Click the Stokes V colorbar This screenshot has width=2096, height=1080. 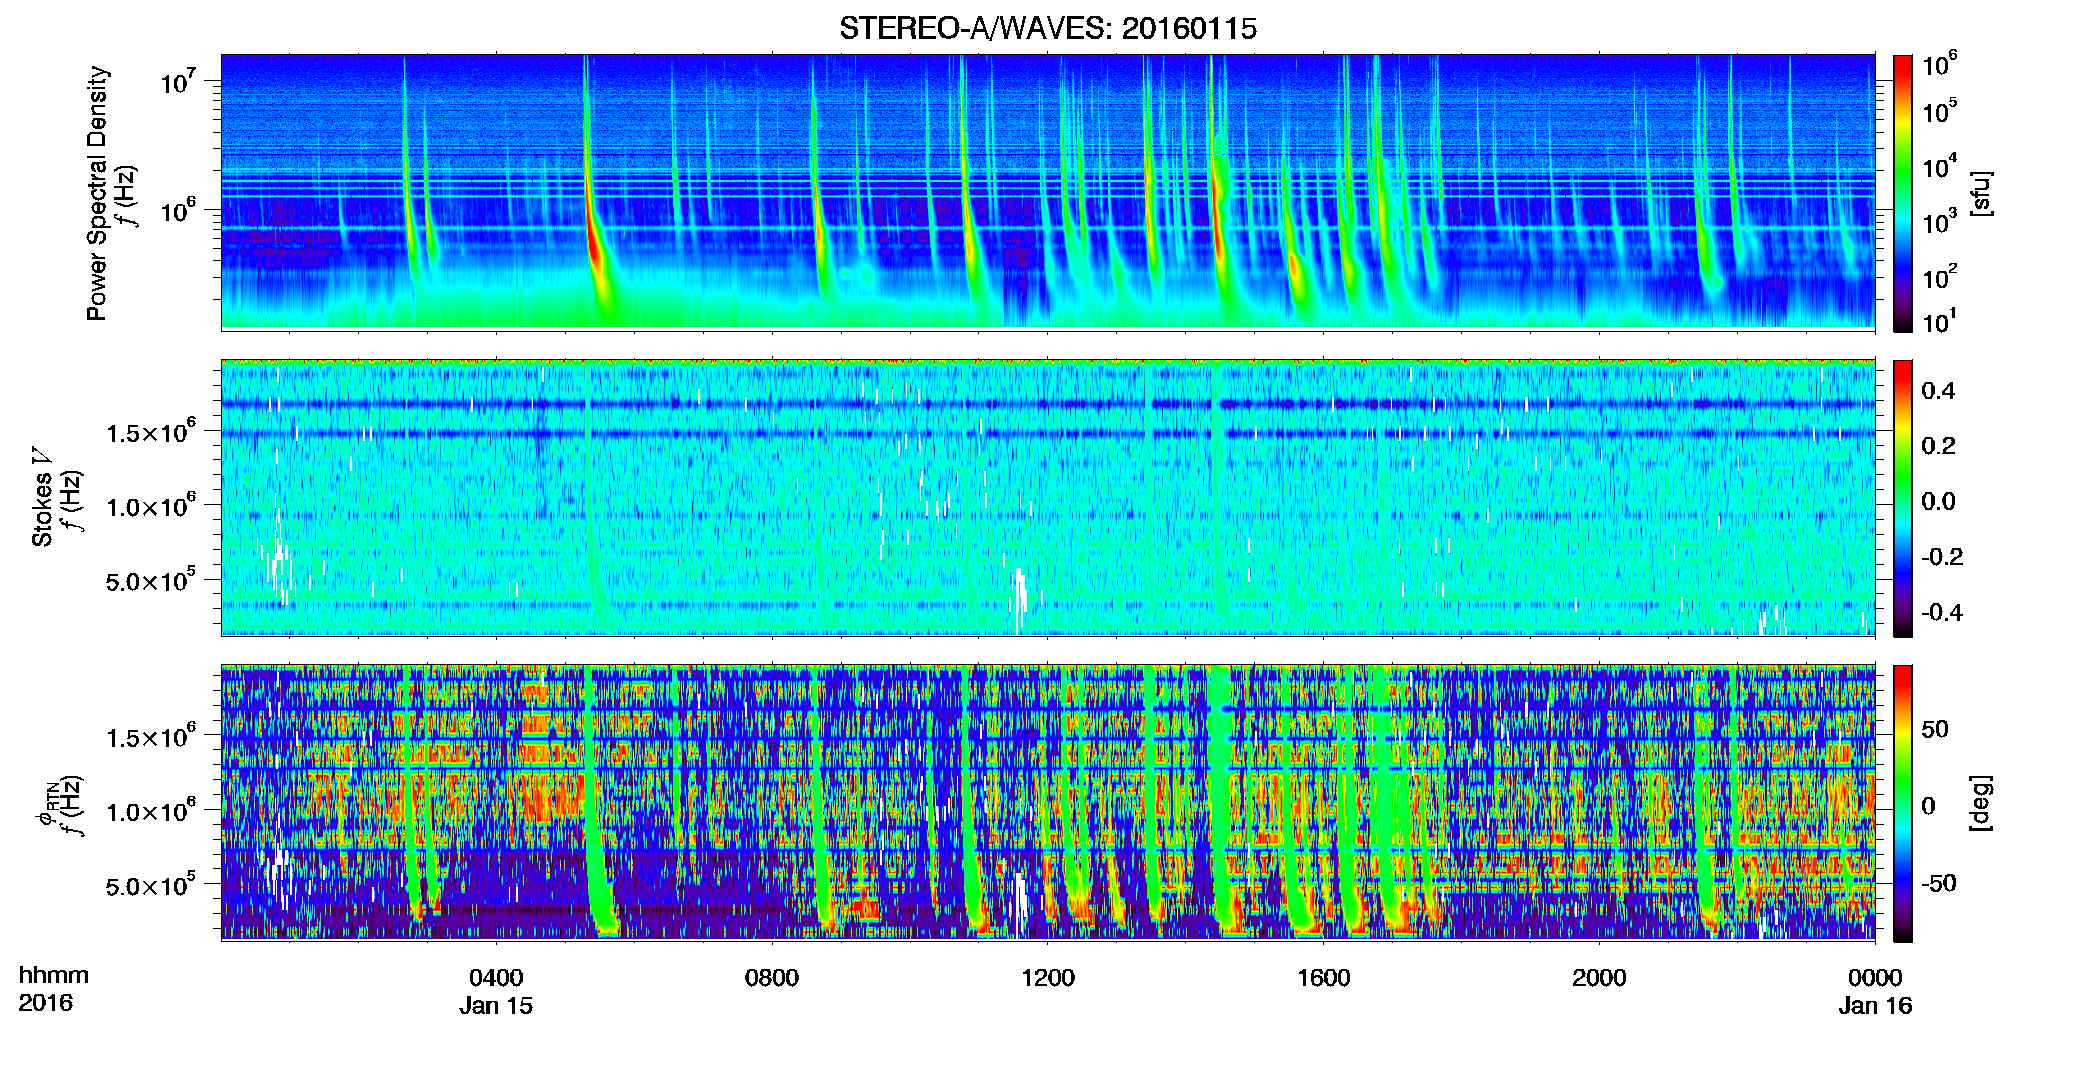[1903, 498]
